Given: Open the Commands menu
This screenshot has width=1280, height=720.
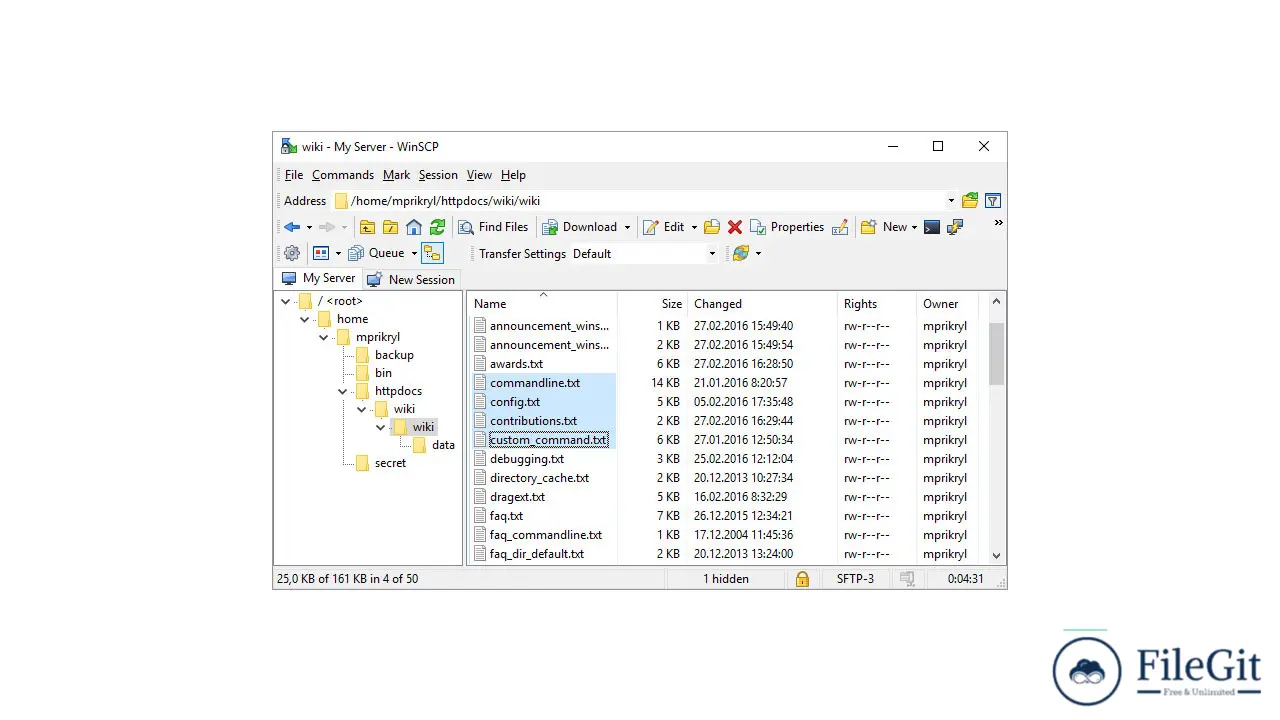Looking at the screenshot, I should point(343,175).
